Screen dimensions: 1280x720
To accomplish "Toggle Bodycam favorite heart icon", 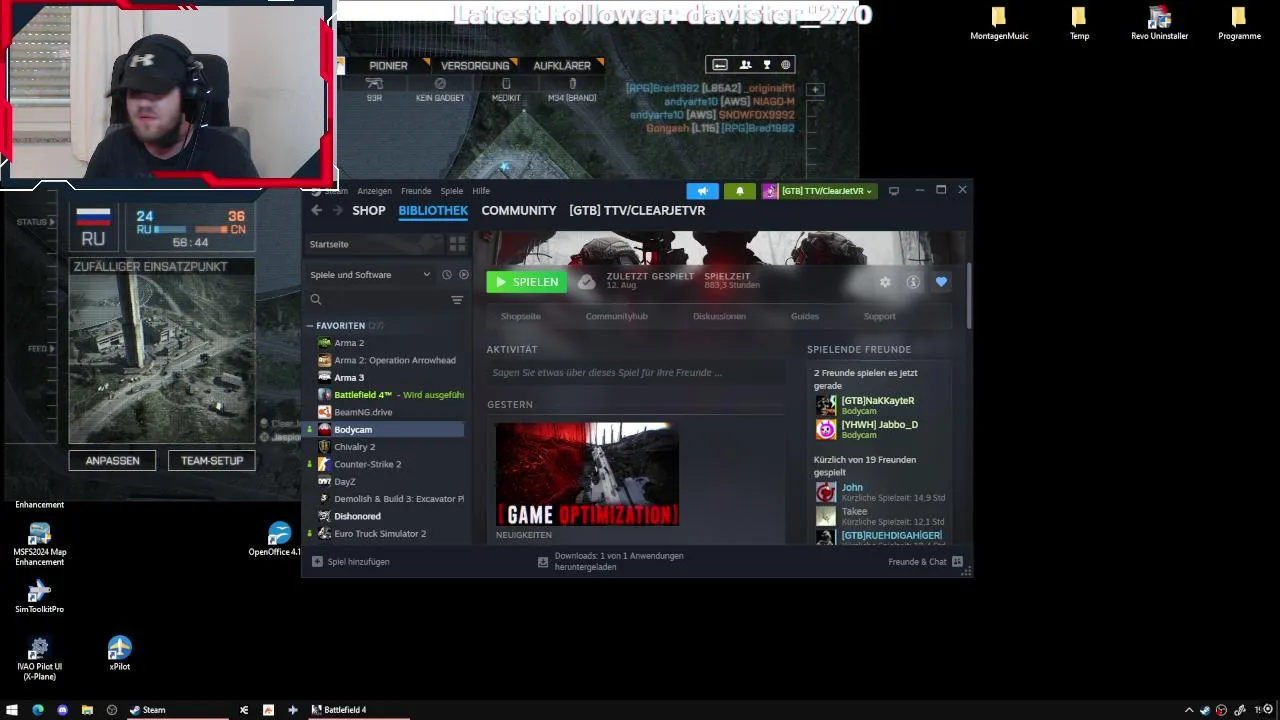I will pos(941,282).
